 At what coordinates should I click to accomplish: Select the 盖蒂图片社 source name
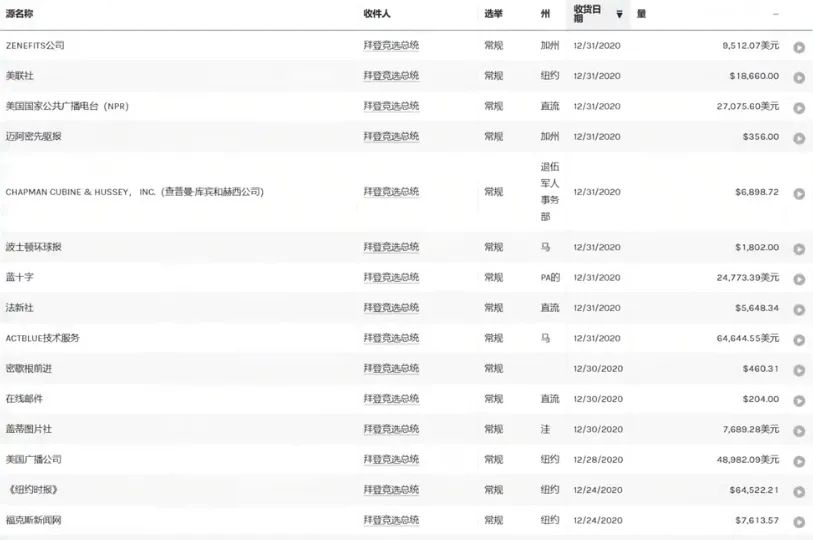pos(29,429)
